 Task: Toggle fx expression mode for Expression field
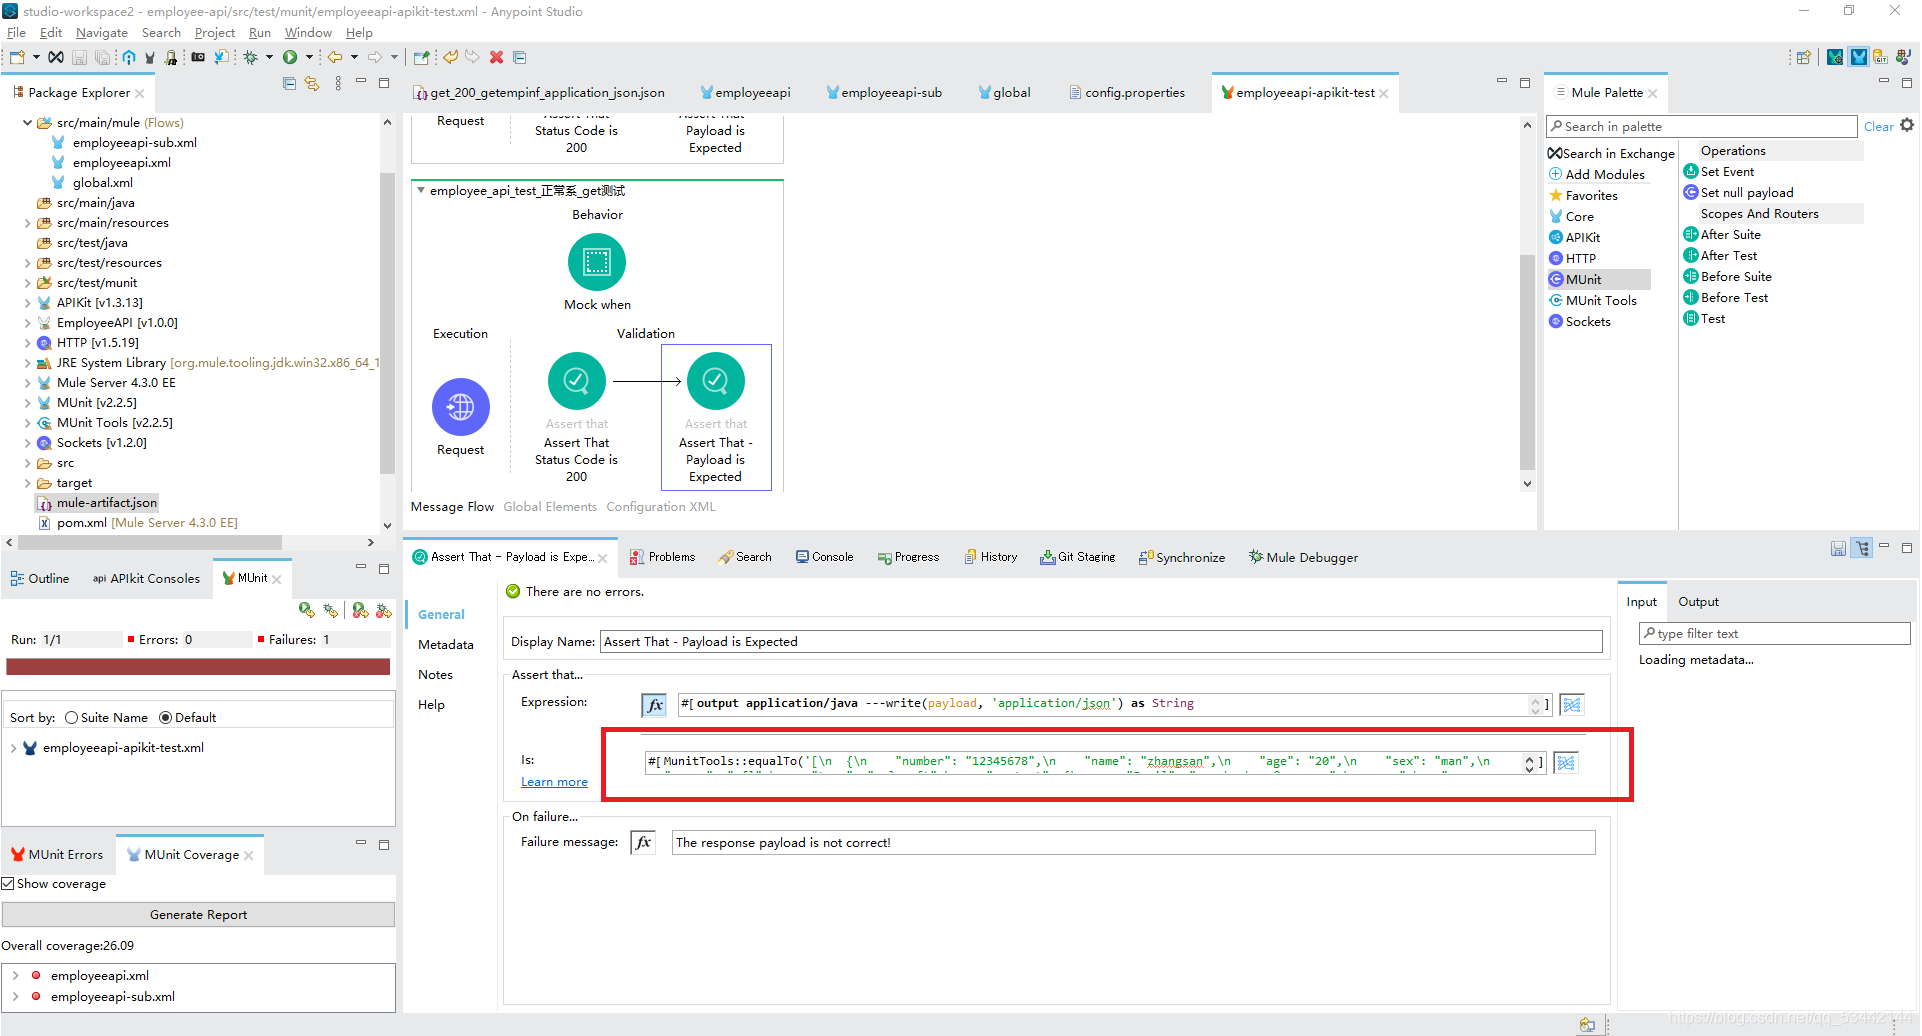[x=654, y=705]
